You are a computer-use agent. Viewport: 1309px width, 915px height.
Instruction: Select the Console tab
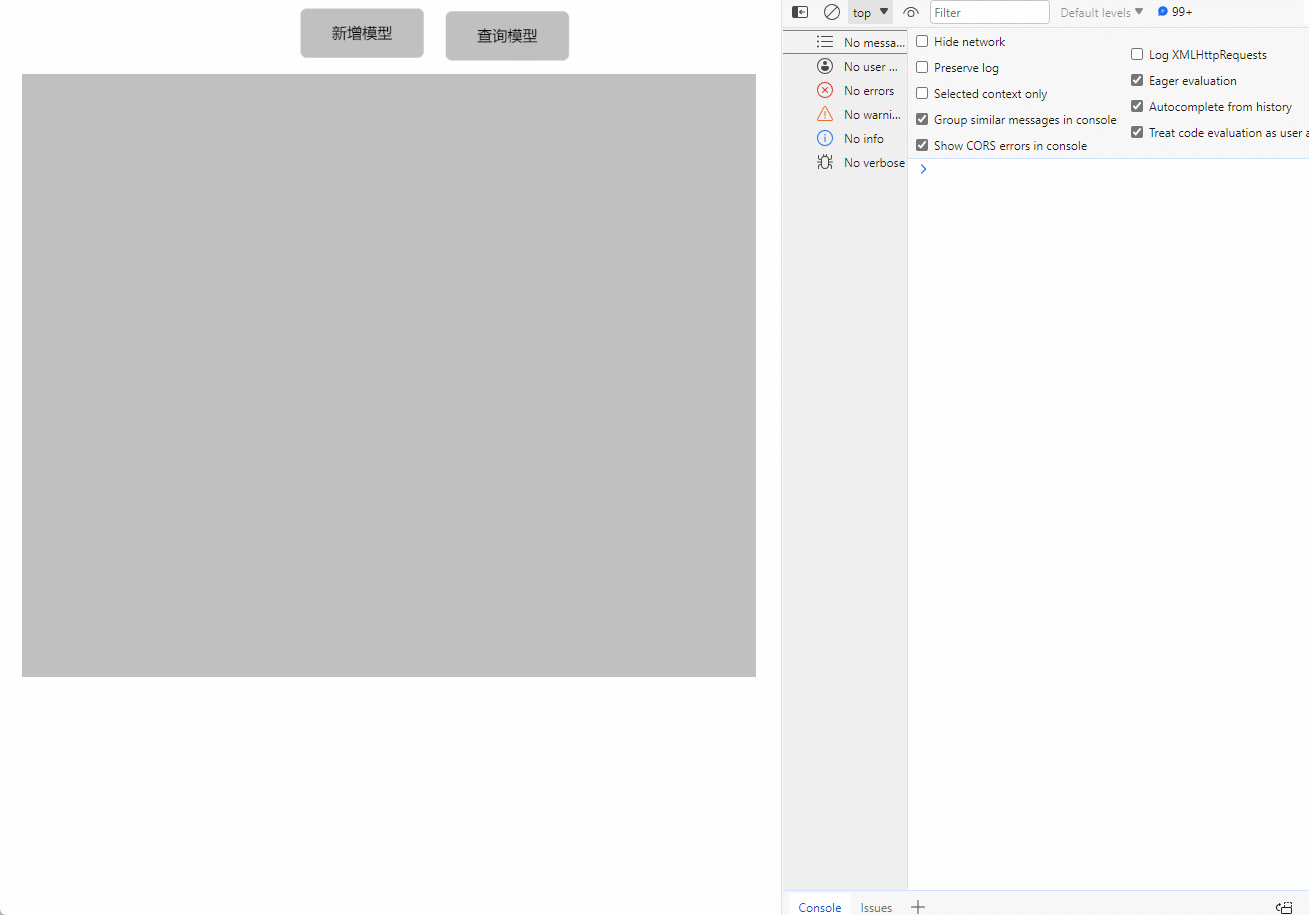click(820, 907)
